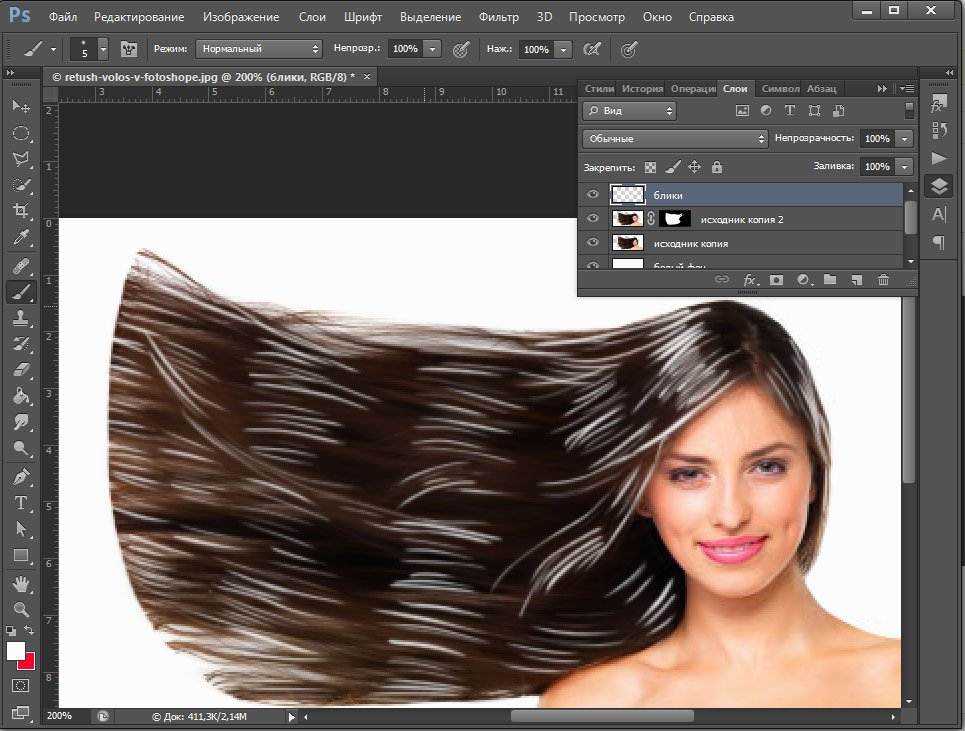Viewport: 965px width, 731px height.
Task: Open the Фильтр menu
Action: pyautogui.click(x=498, y=17)
